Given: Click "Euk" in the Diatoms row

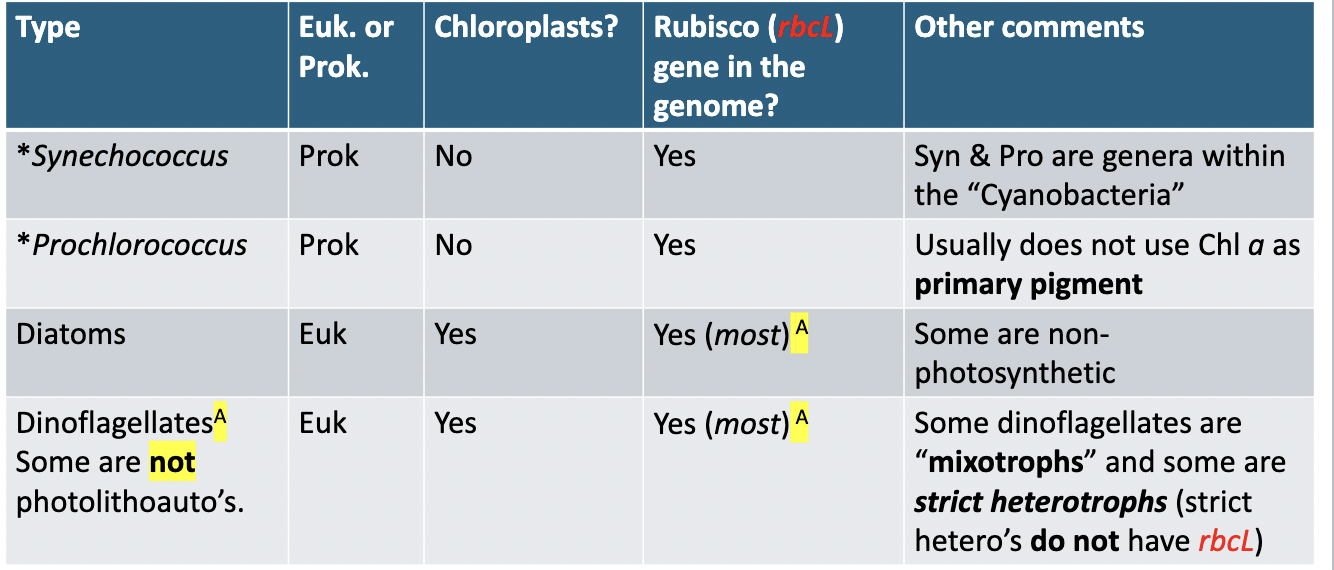Looking at the screenshot, I should click(323, 334).
